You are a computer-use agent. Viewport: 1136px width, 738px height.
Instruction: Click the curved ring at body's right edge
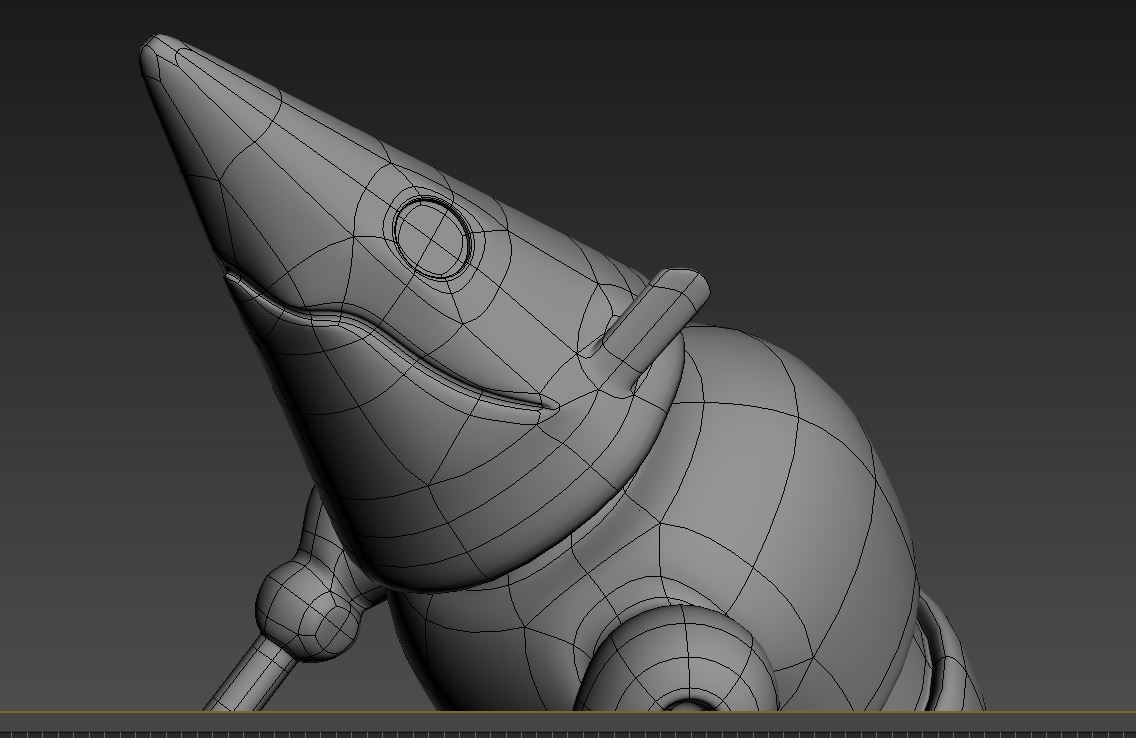coord(945,650)
